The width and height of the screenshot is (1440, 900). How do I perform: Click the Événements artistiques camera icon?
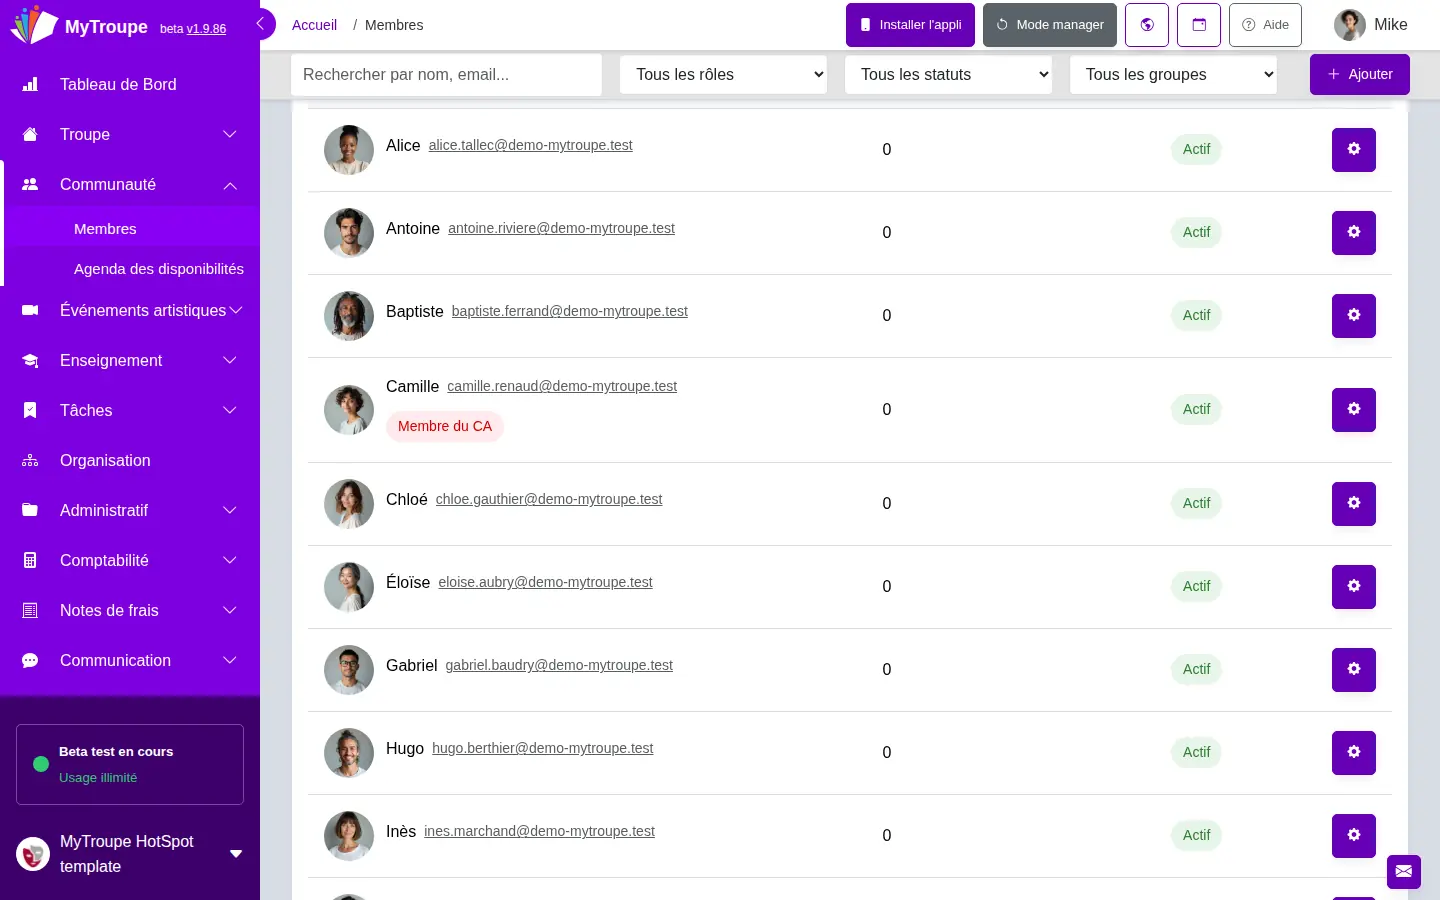pyautogui.click(x=30, y=311)
